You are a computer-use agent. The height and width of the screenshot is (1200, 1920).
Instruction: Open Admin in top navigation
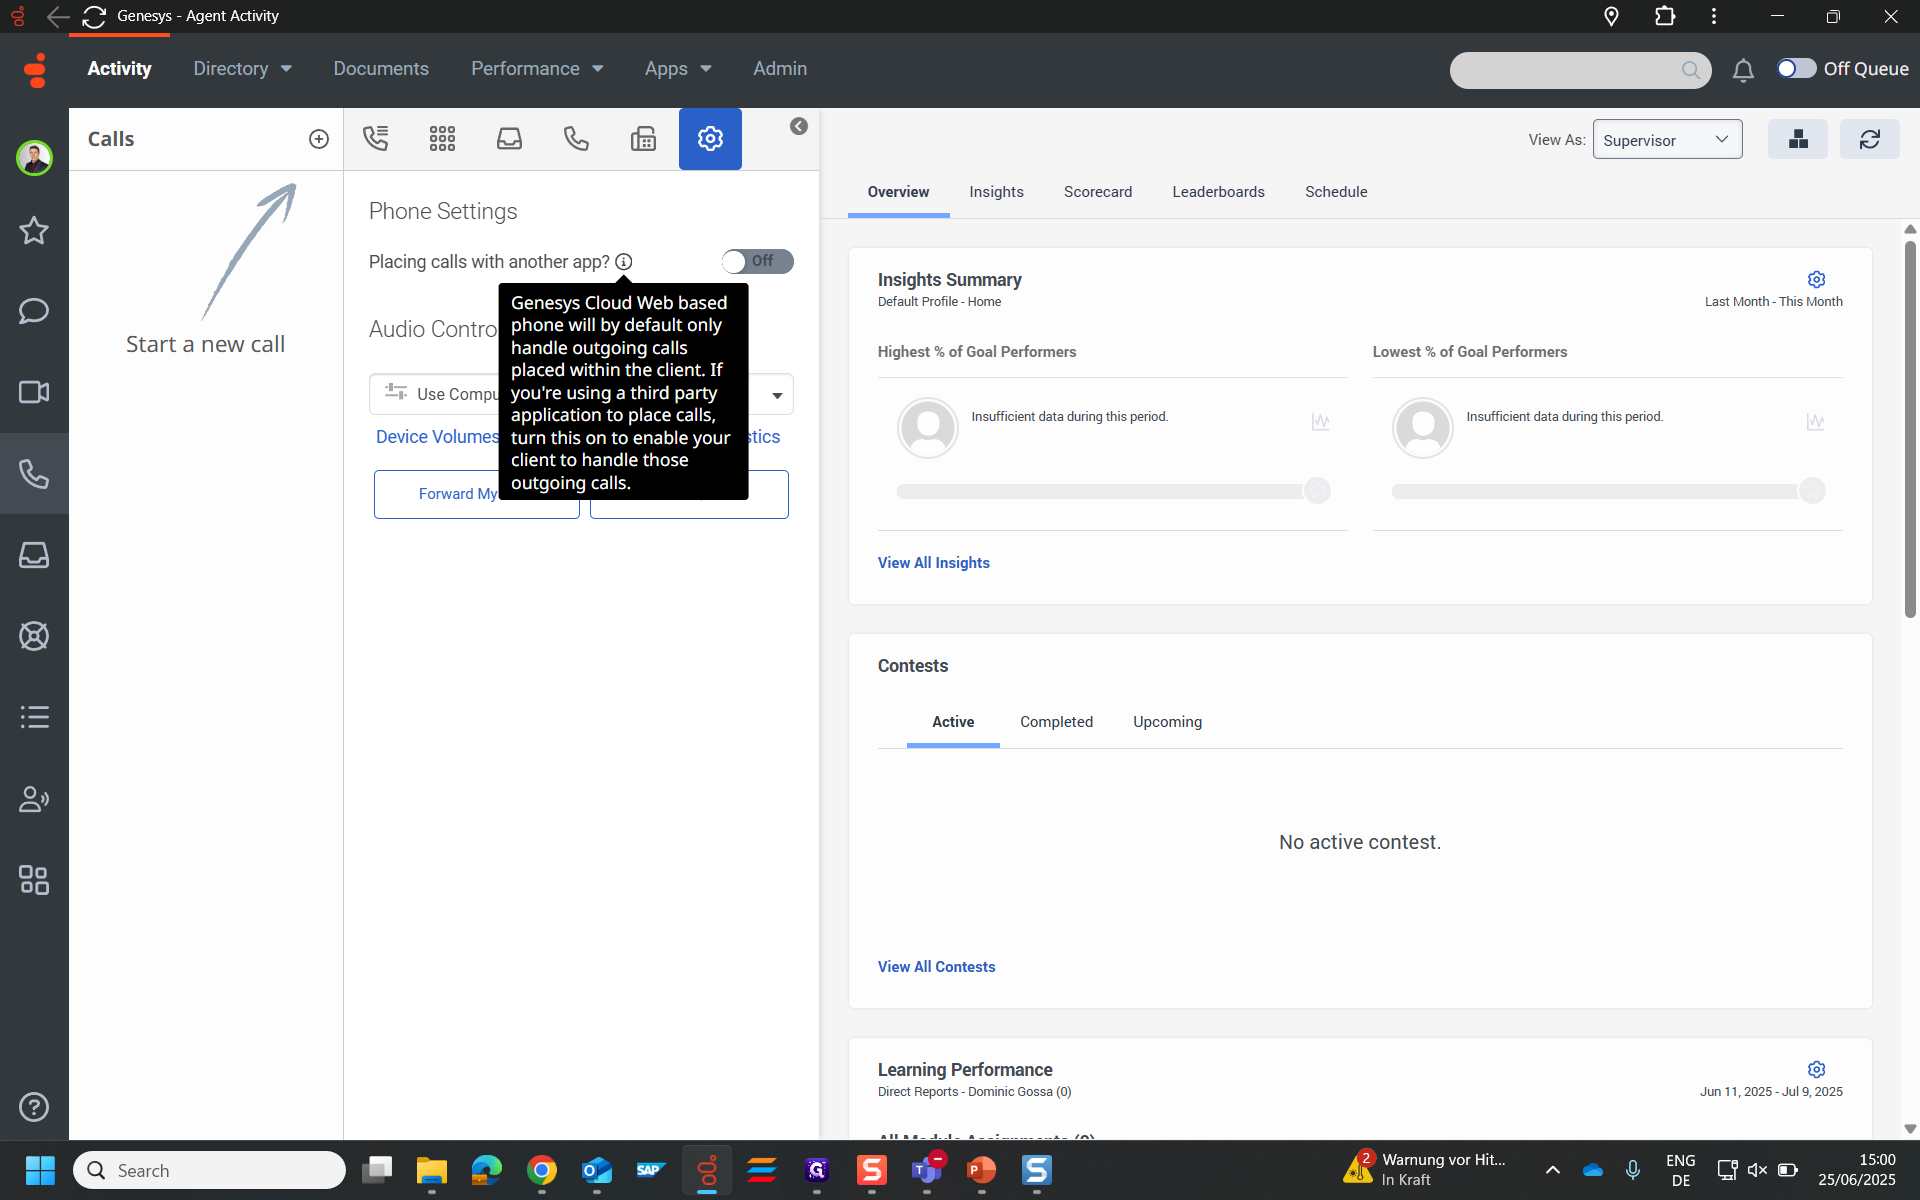point(780,69)
